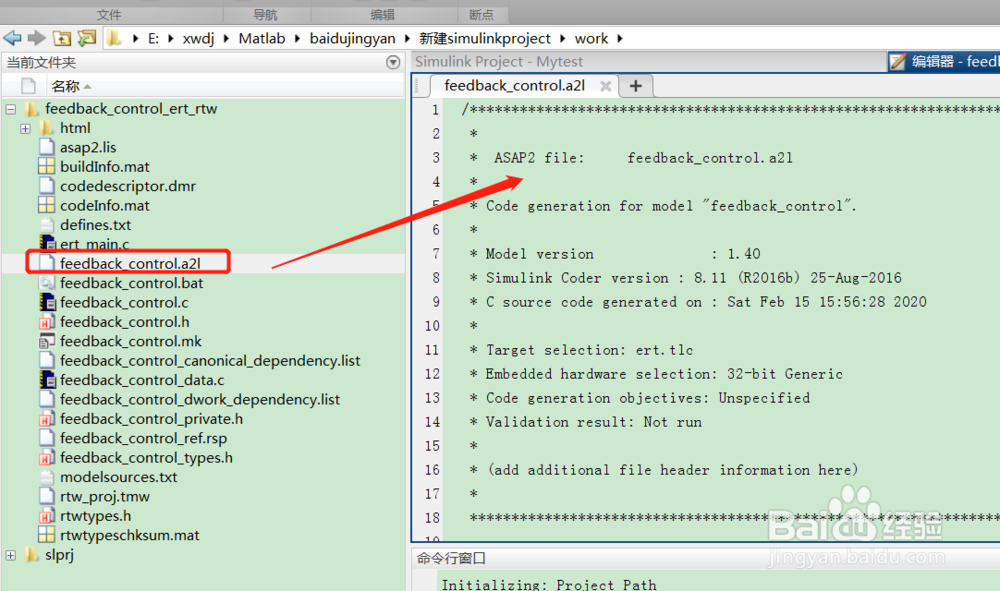This screenshot has width=1000, height=591.
Task: Click the back navigation arrow
Action: coord(14,38)
